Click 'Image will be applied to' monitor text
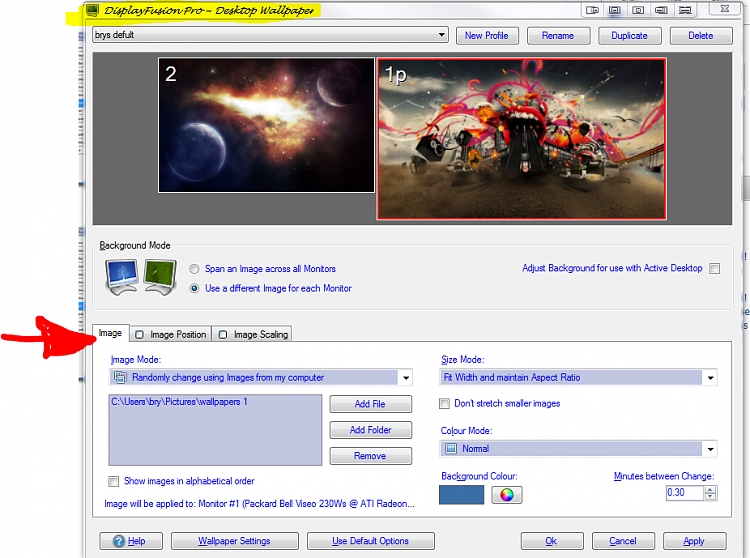Screen dimensions: 750x558 [259, 504]
